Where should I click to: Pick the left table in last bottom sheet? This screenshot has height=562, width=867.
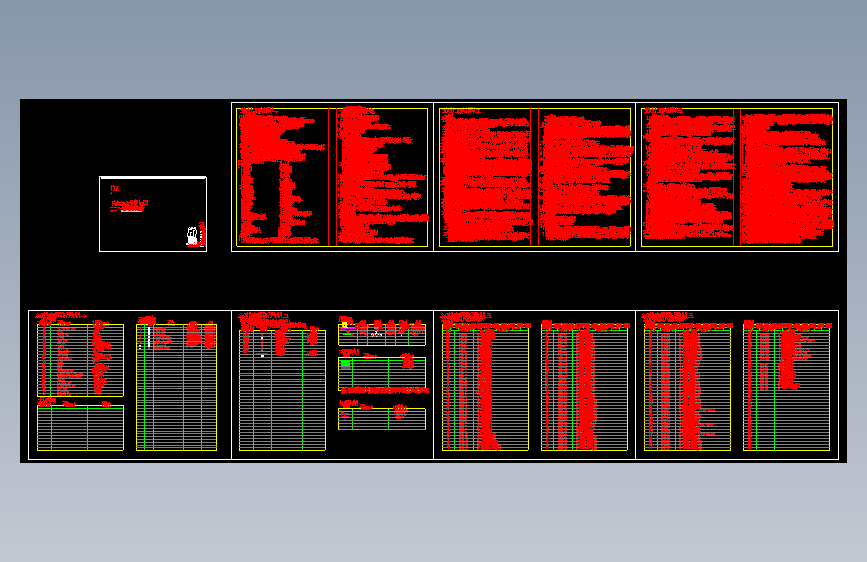coord(687,389)
